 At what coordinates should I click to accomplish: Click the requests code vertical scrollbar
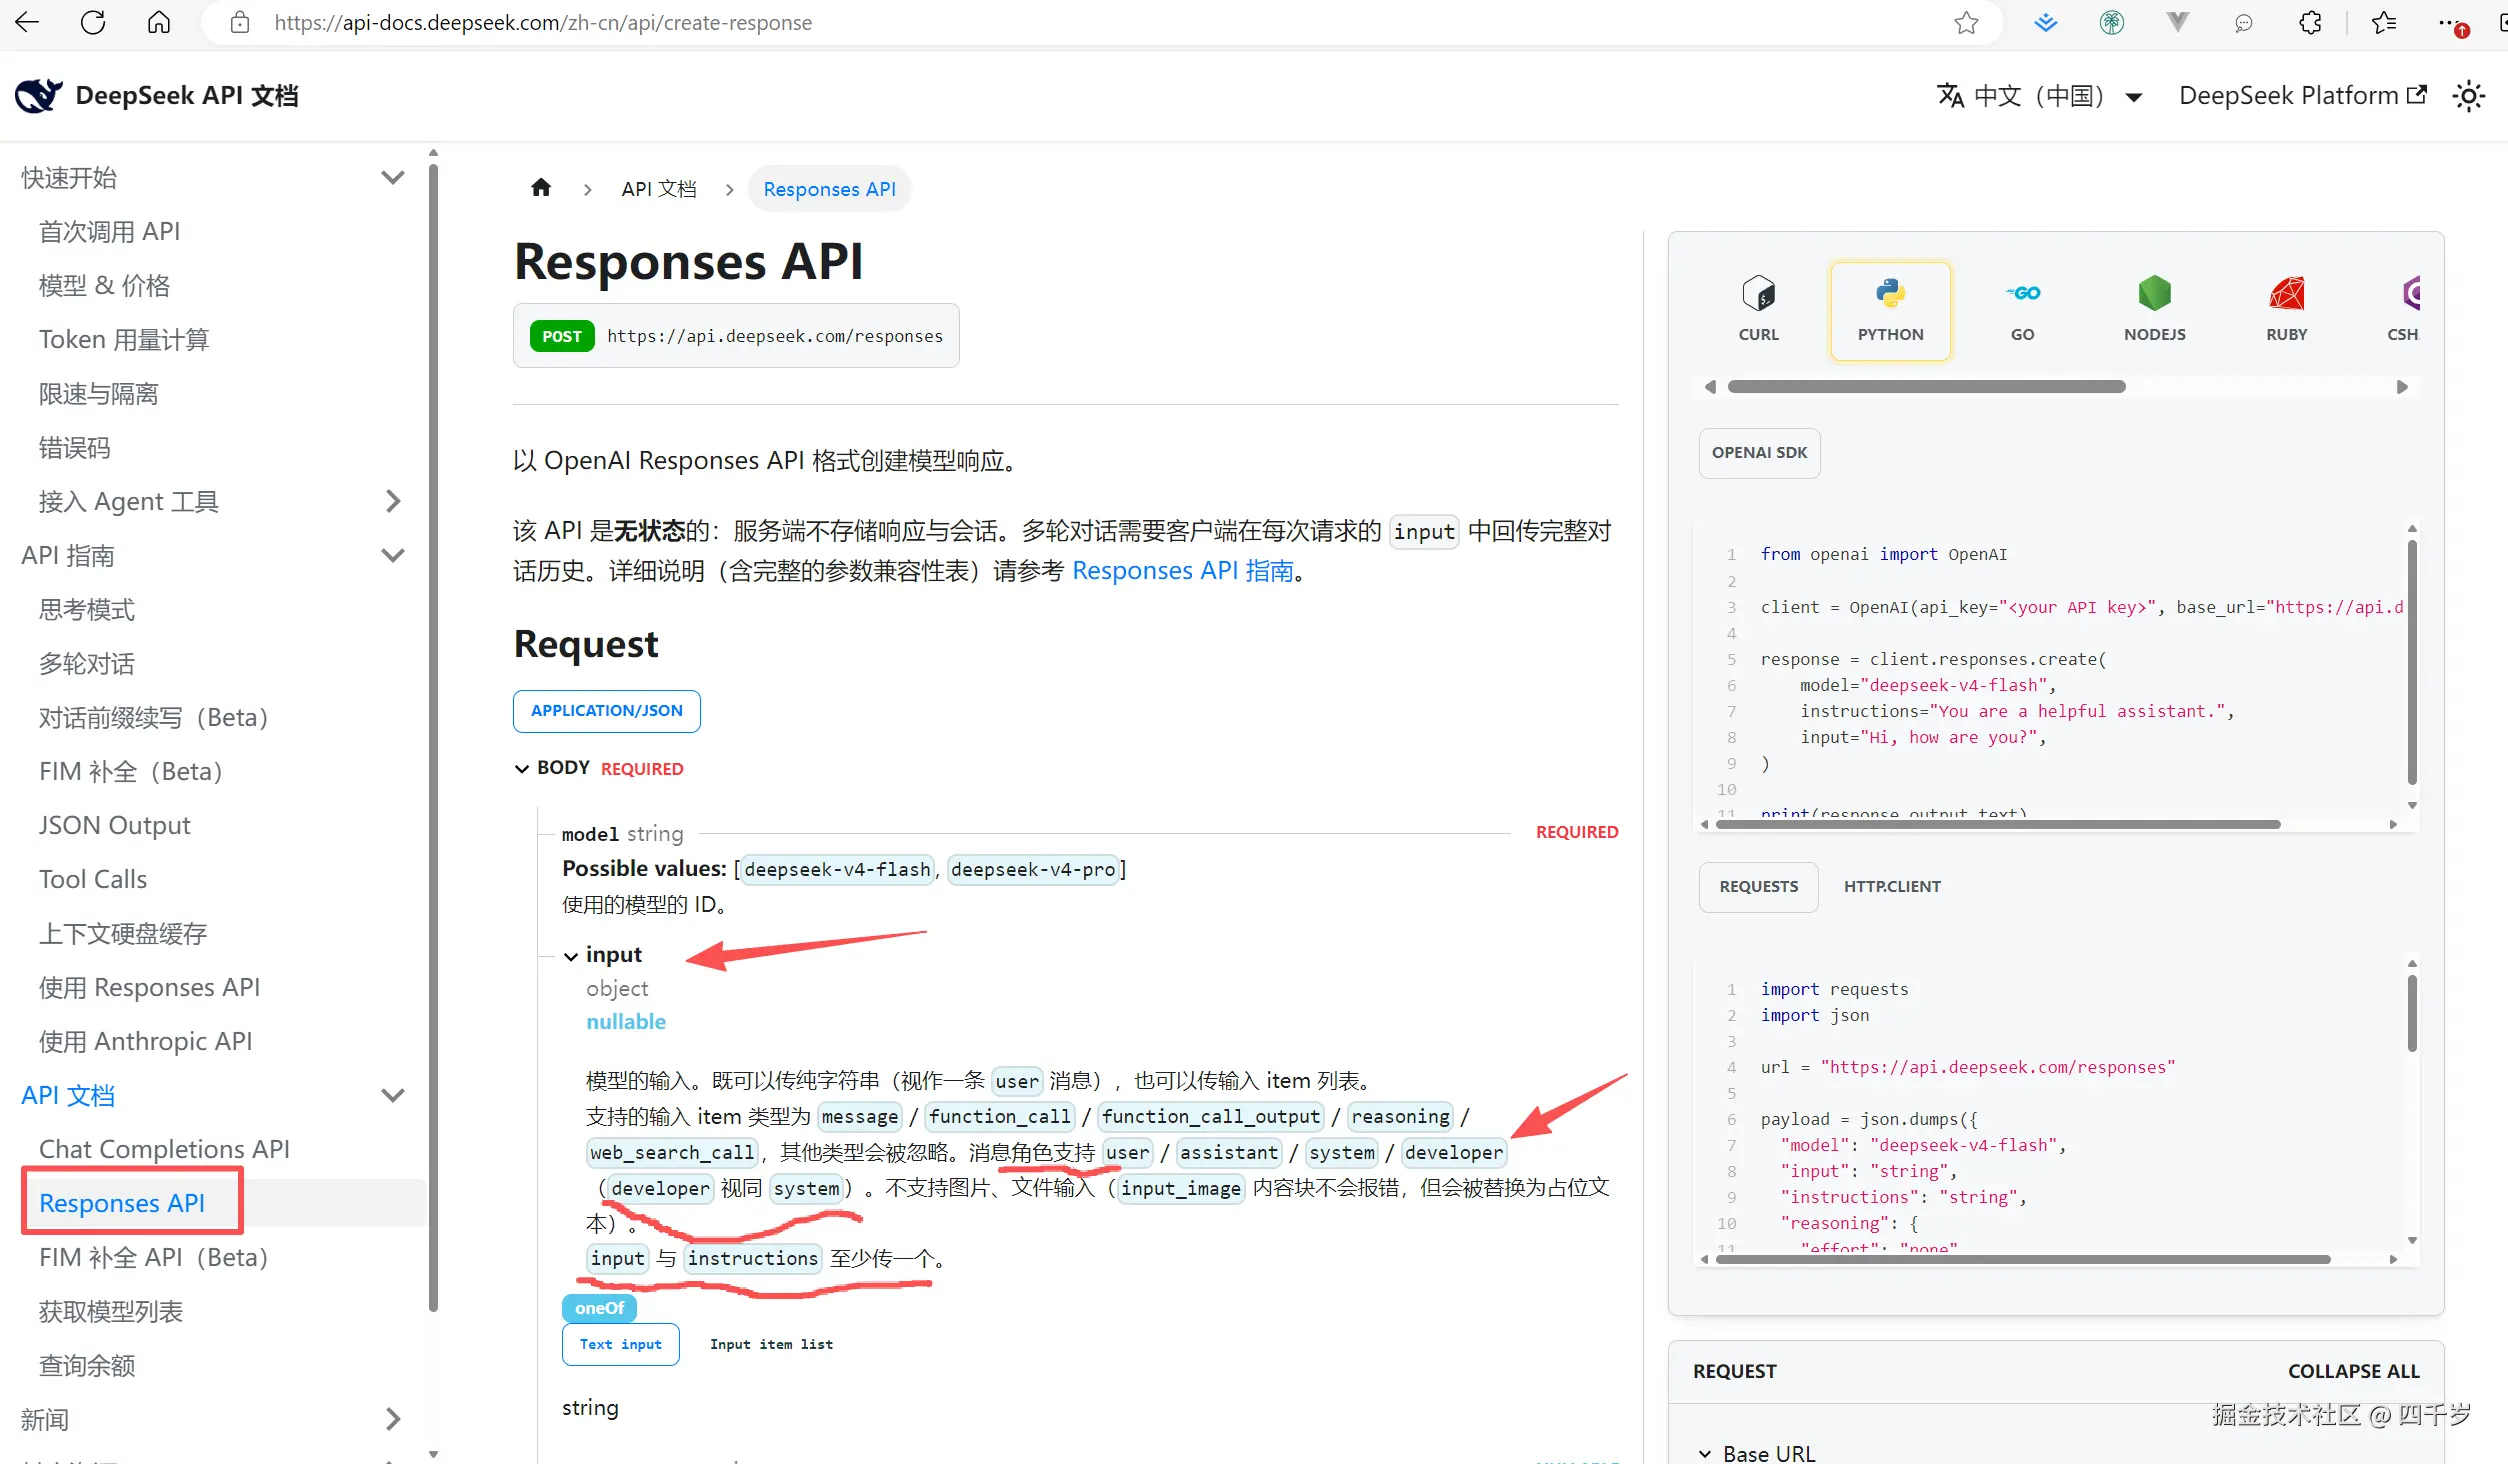point(2412,1012)
